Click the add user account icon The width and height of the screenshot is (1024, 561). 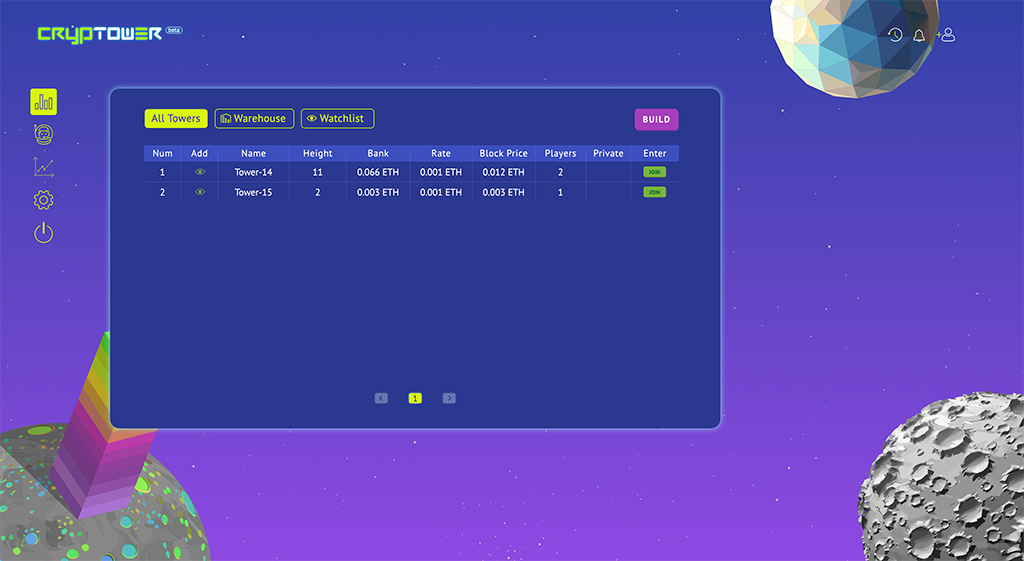point(946,35)
